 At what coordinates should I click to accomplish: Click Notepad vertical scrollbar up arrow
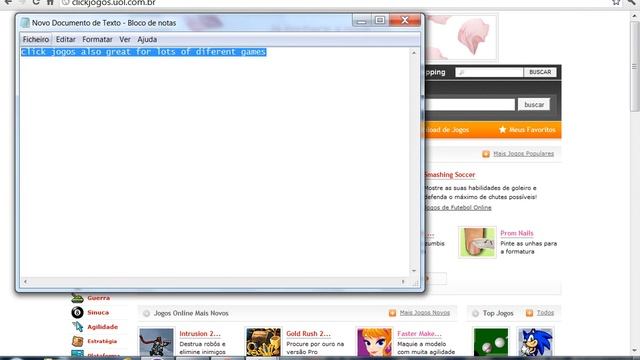point(414,53)
